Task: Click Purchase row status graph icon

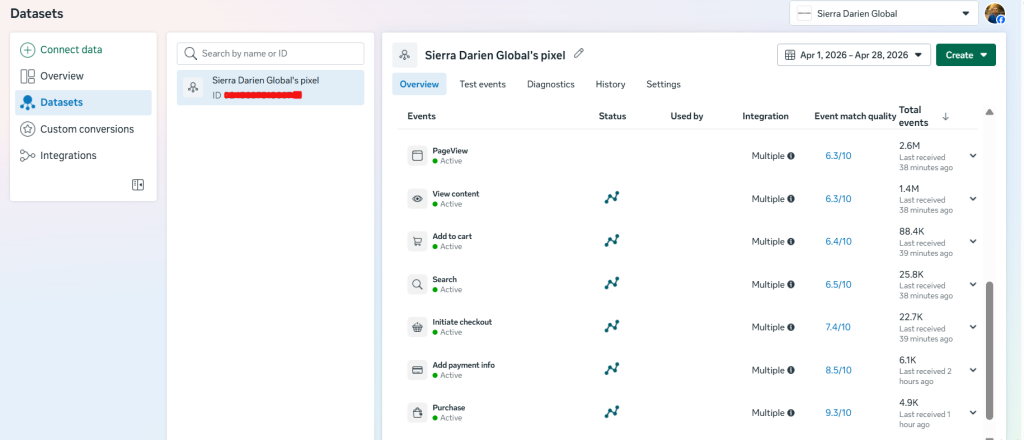Action: click(611, 412)
